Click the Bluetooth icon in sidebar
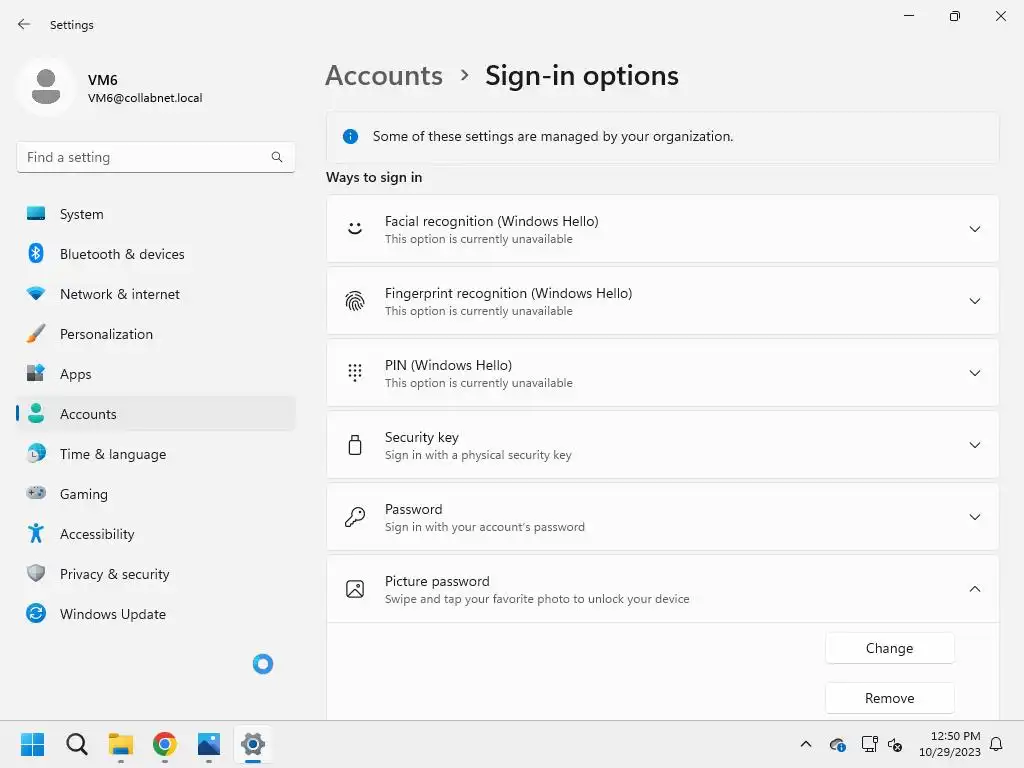The width and height of the screenshot is (1024, 768). pos(36,253)
